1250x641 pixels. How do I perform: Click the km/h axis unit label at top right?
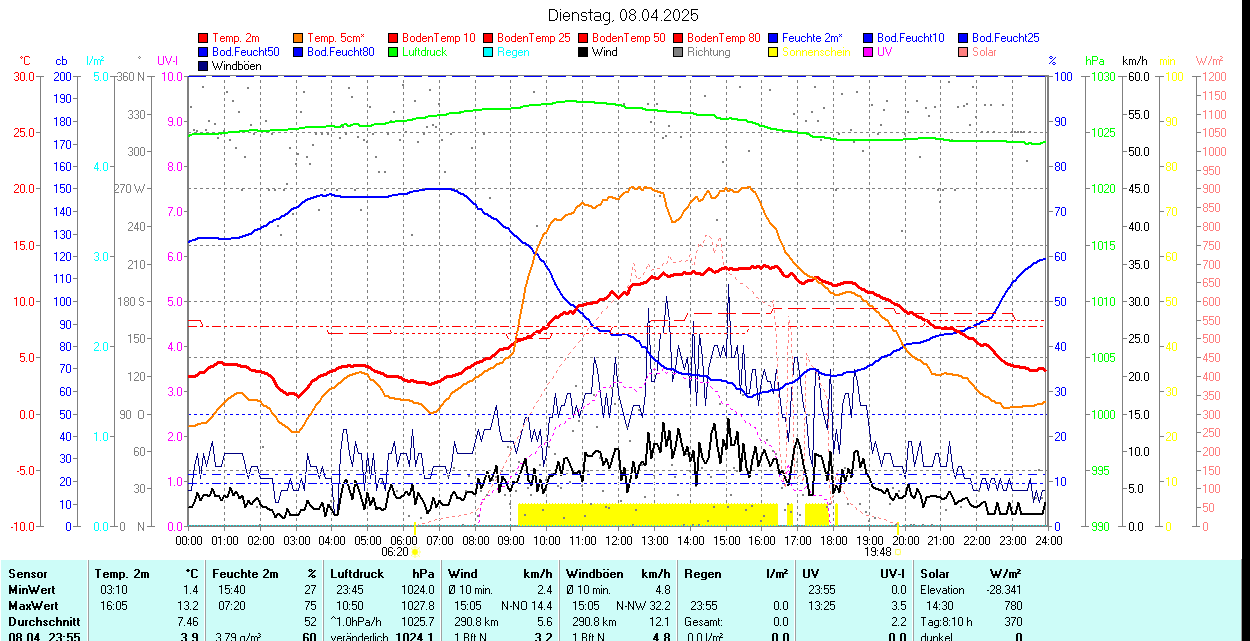point(1134,62)
